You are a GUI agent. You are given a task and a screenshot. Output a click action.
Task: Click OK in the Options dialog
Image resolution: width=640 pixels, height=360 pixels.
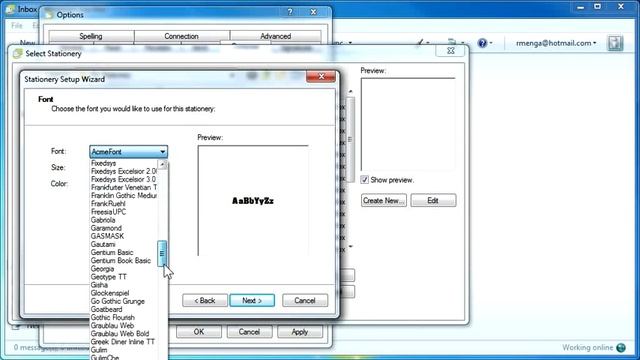tap(199, 332)
